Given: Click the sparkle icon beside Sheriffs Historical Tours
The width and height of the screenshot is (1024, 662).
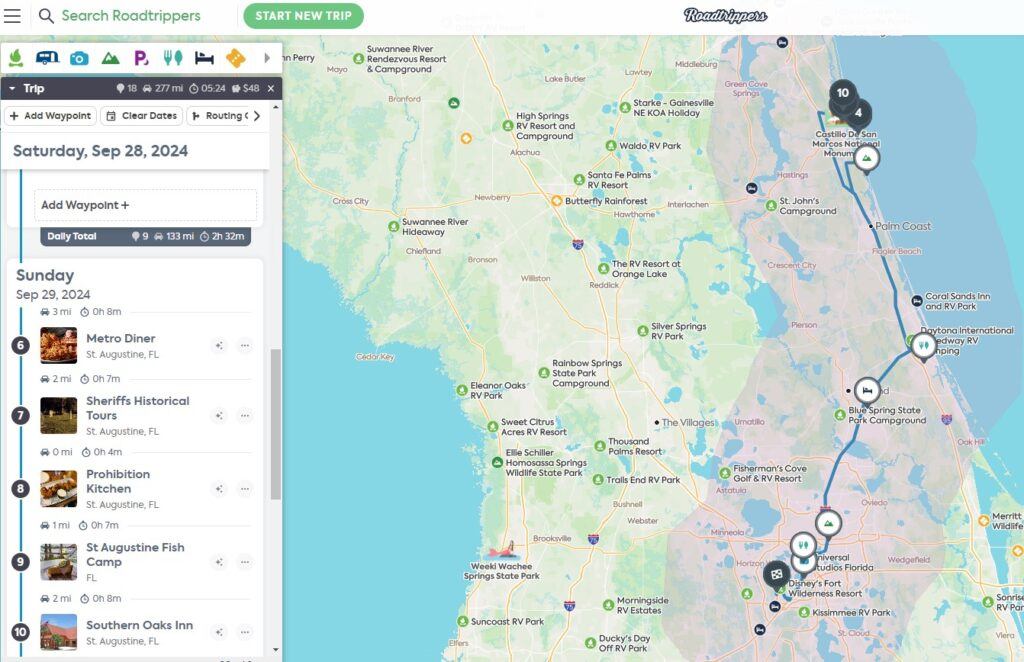Looking at the screenshot, I should [219, 416].
